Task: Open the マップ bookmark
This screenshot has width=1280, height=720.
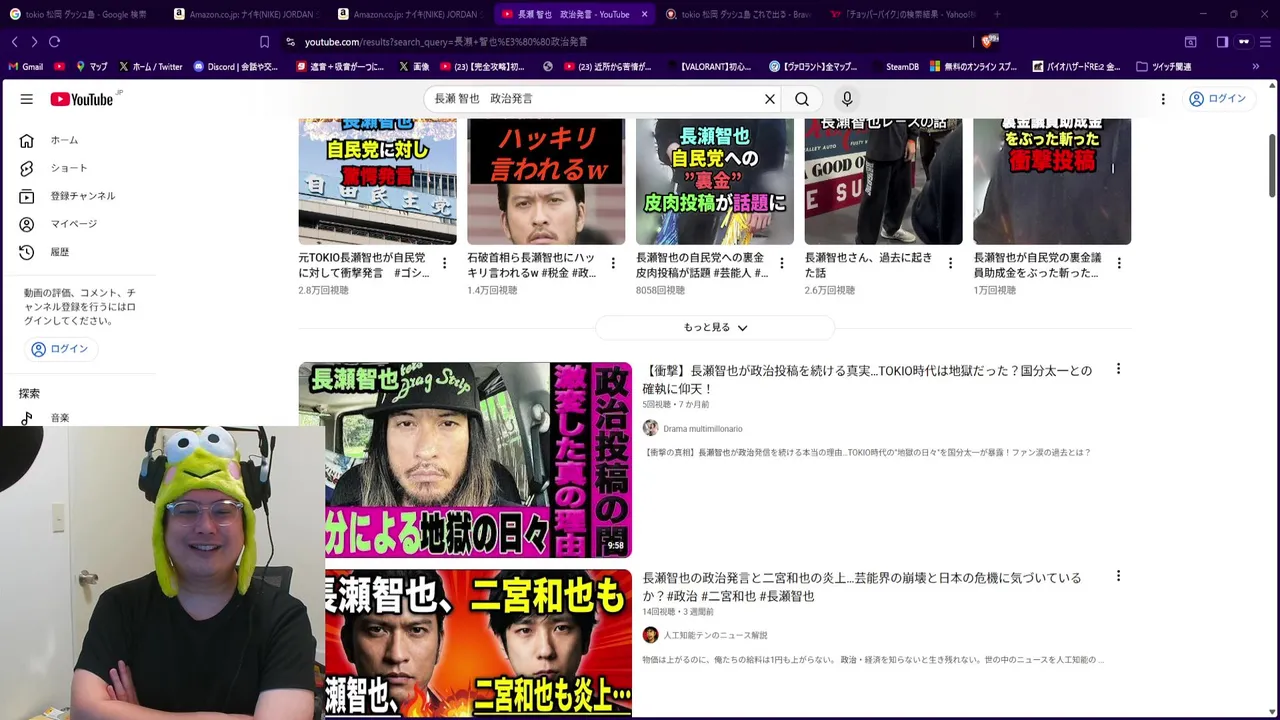Action: tap(91, 67)
